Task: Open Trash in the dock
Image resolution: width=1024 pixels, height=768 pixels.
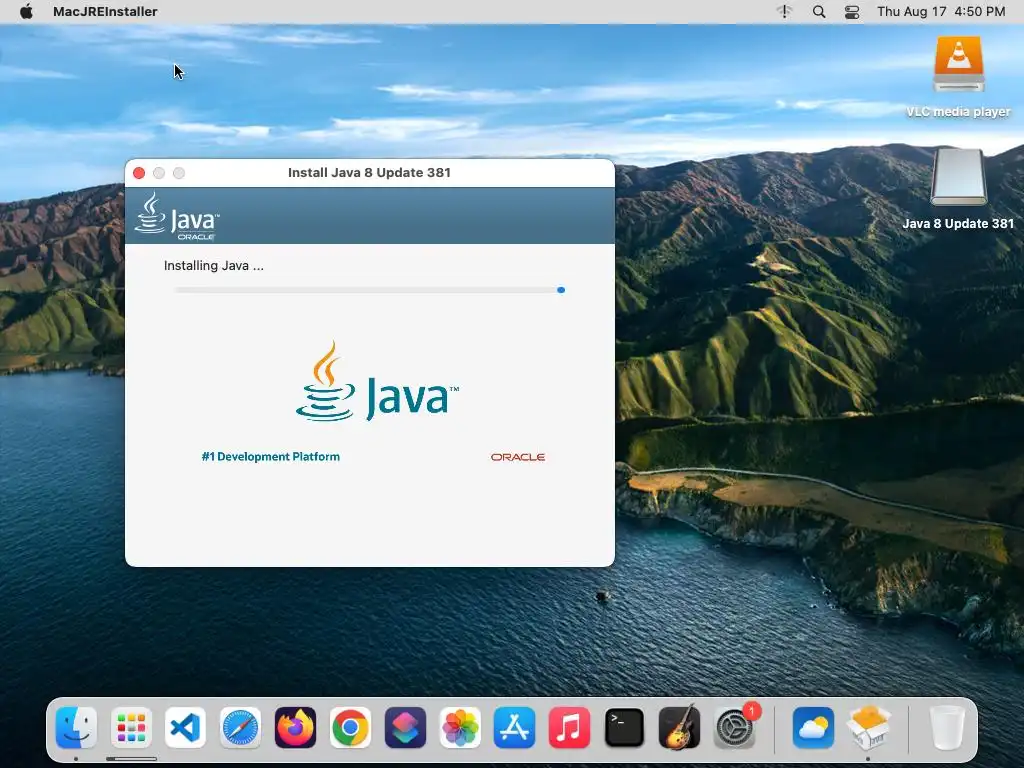Action: (946, 728)
